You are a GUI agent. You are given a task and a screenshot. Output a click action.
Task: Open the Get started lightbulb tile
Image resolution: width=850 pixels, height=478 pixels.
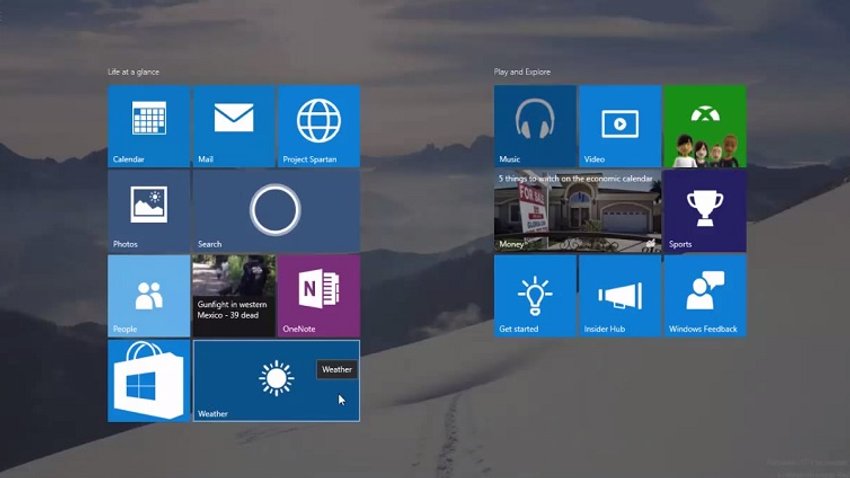[535, 296]
